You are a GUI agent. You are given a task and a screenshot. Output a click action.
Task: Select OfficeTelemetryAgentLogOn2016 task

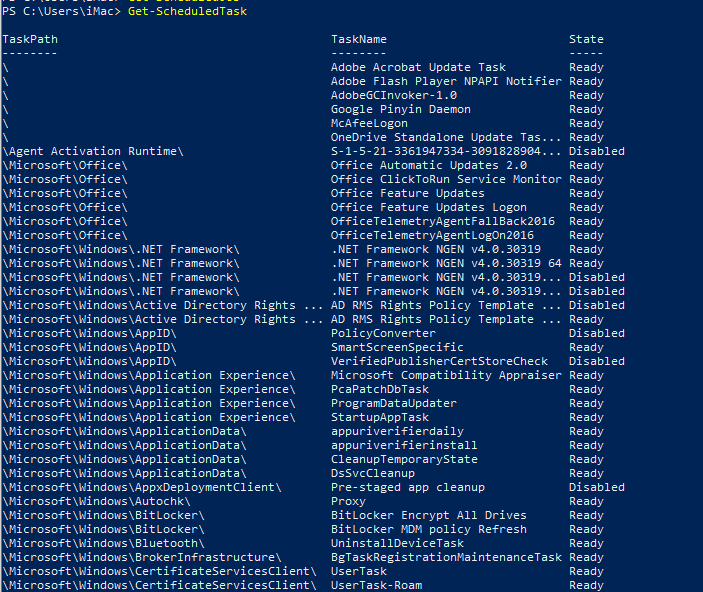[x=433, y=235]
